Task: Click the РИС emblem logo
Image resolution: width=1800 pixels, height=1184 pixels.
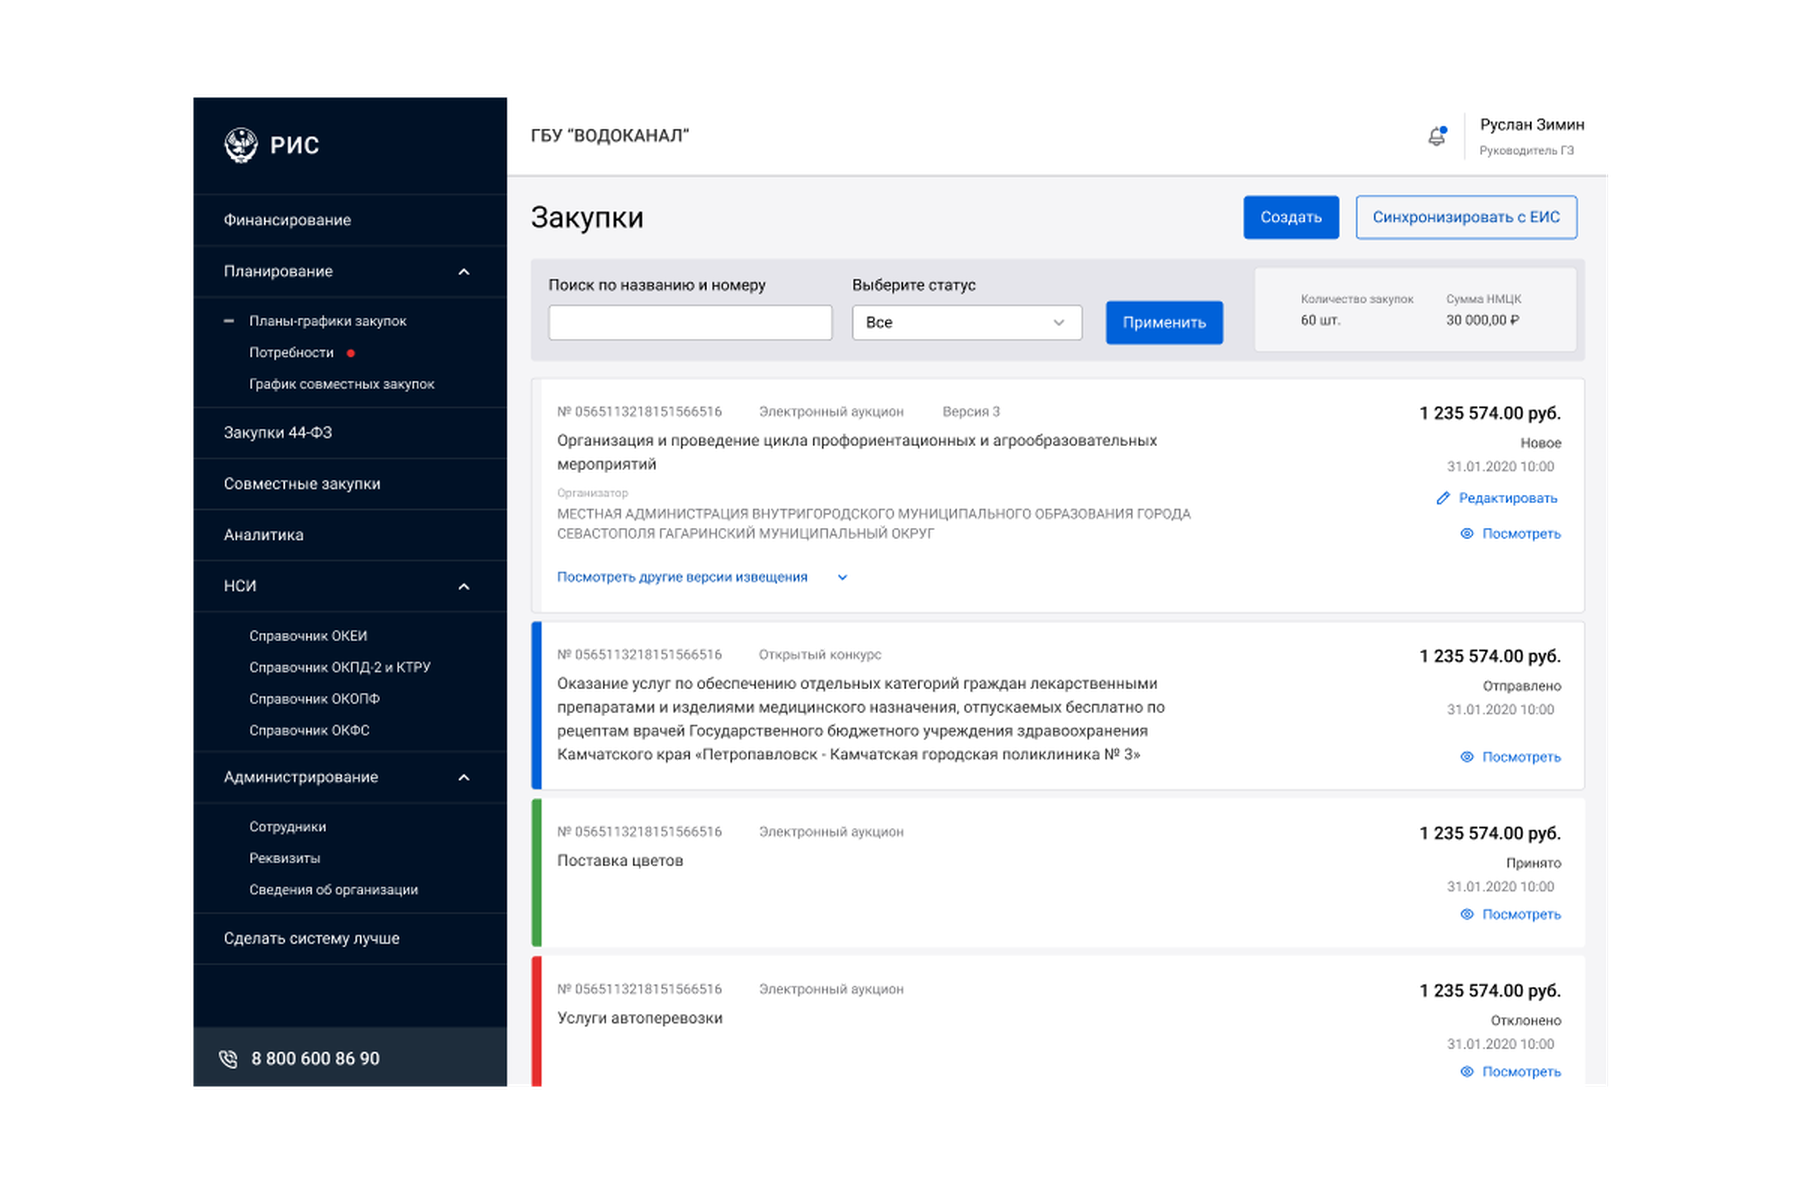Action: (241, 145)
